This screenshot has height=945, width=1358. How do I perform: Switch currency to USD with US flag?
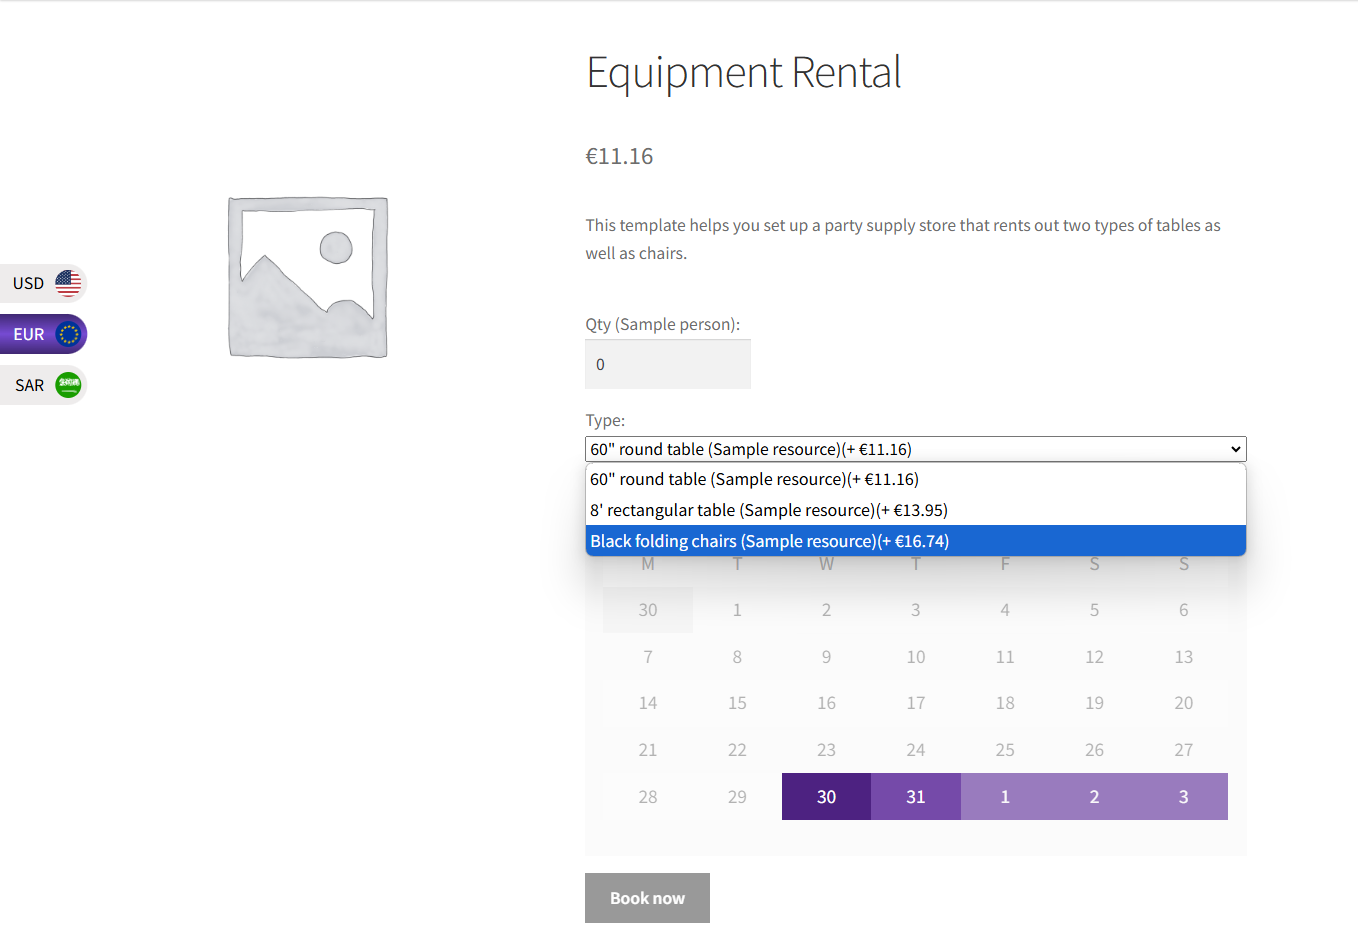(x=42, y=283)
